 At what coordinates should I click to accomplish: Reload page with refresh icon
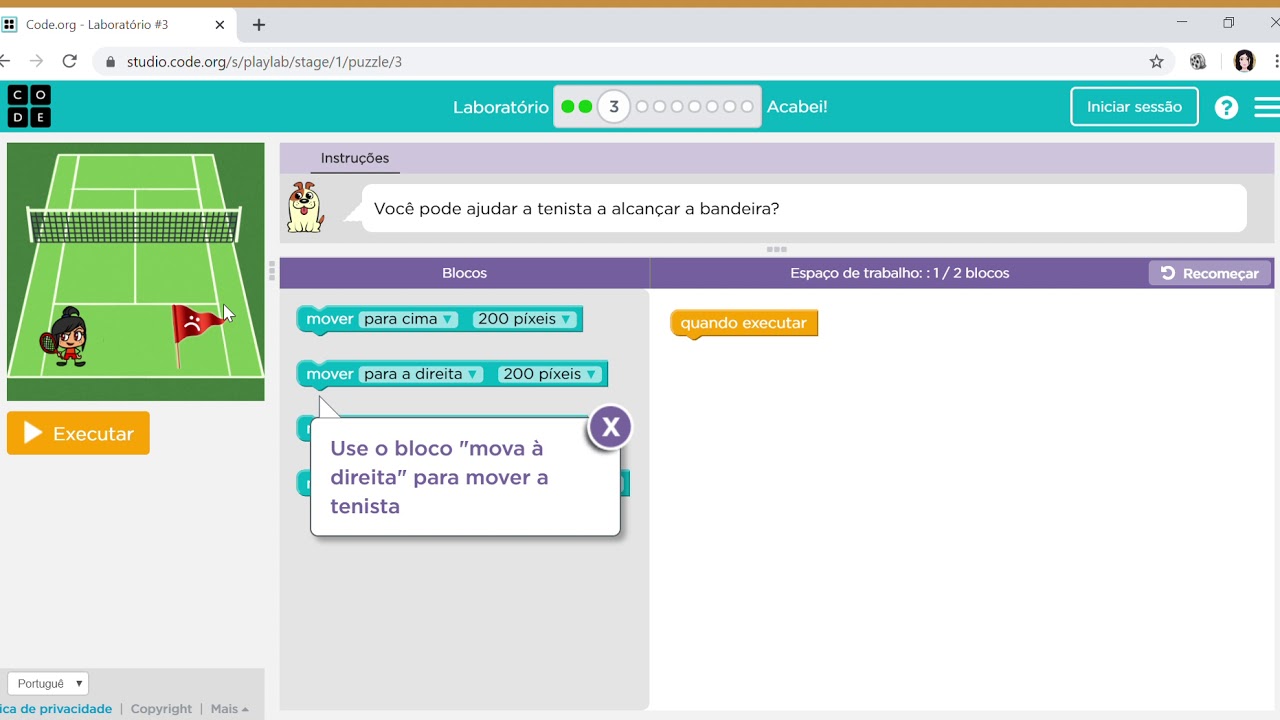coord(69,62)
